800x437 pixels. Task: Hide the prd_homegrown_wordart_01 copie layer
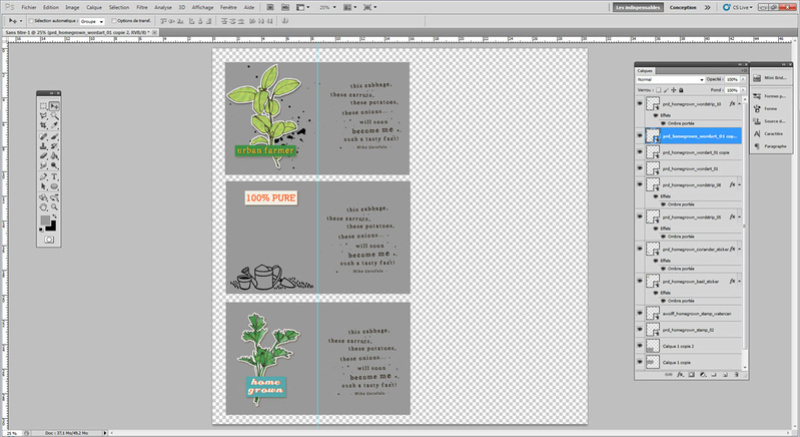click(x=640, y=152)
